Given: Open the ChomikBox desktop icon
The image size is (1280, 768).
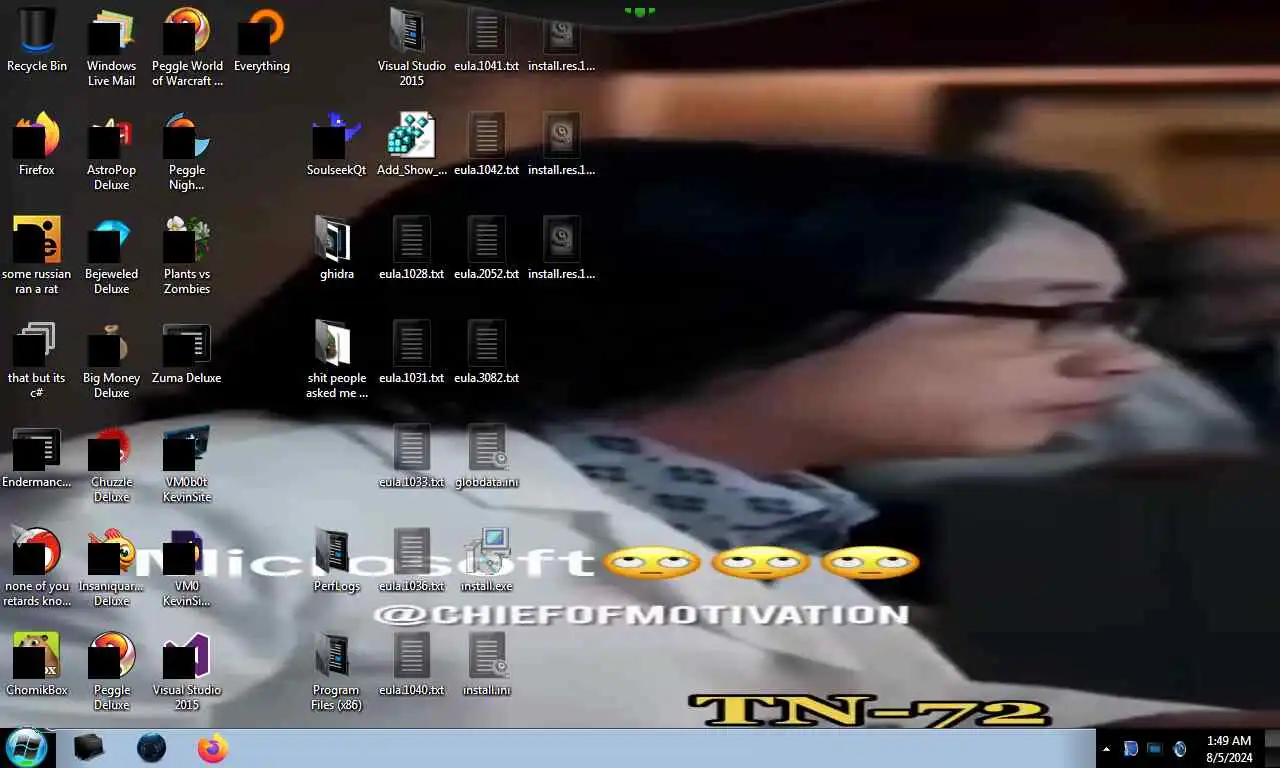Looking at the screenshot, I should click(37, 664).
